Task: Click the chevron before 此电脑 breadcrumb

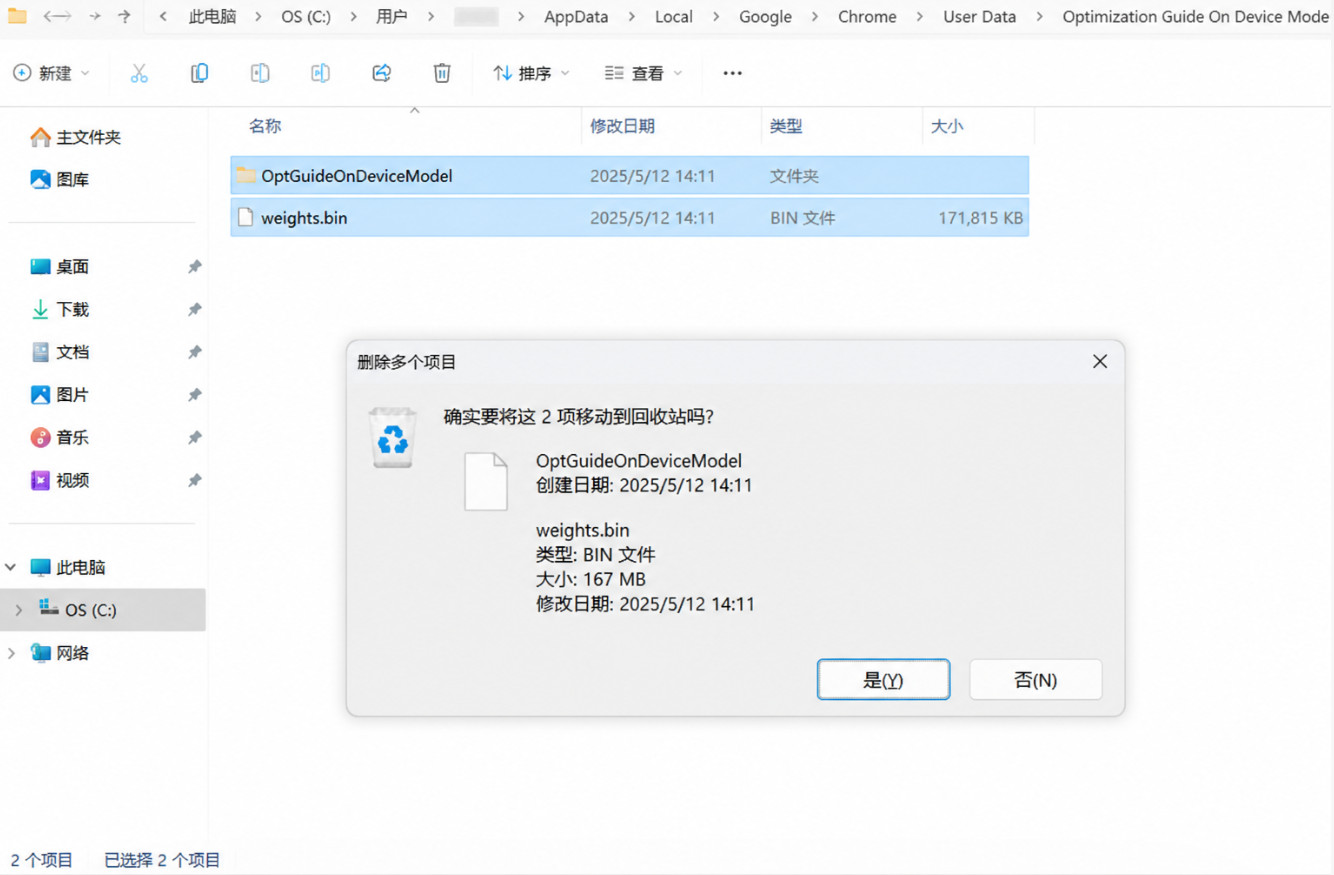Action: [163, 17]
